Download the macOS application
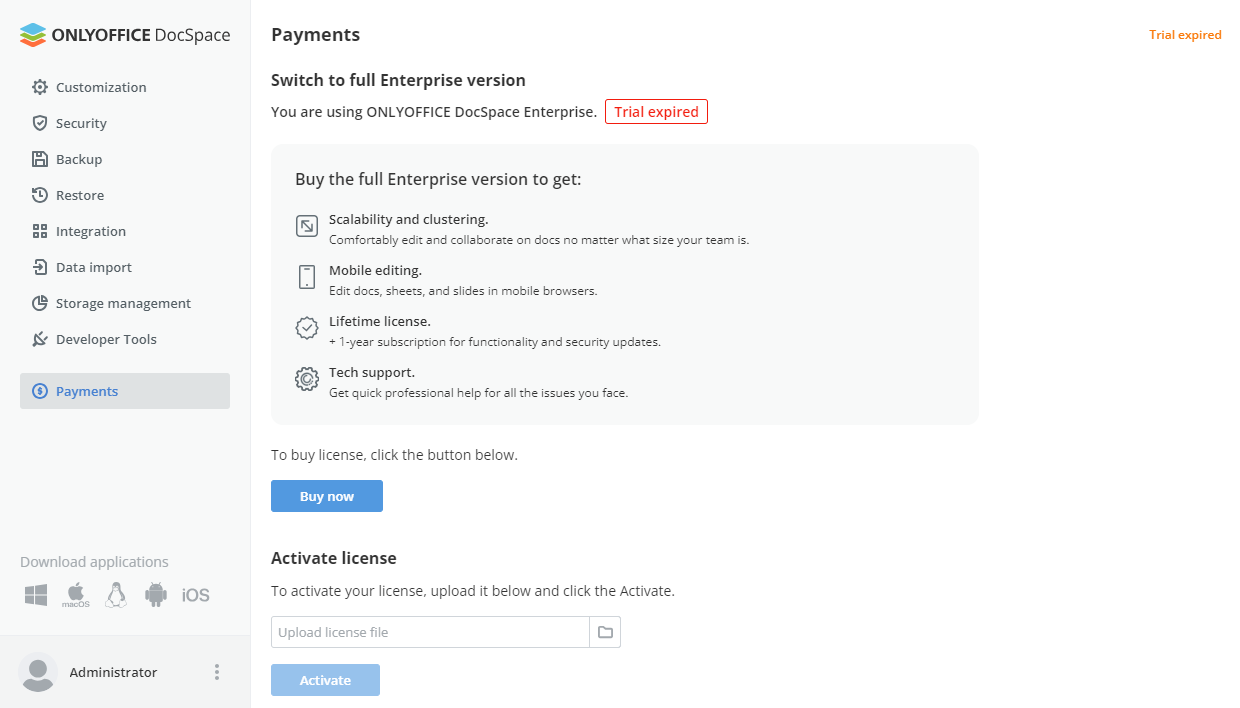The height and width of the screenshot is (708, 1240). (x=75, y=594)
